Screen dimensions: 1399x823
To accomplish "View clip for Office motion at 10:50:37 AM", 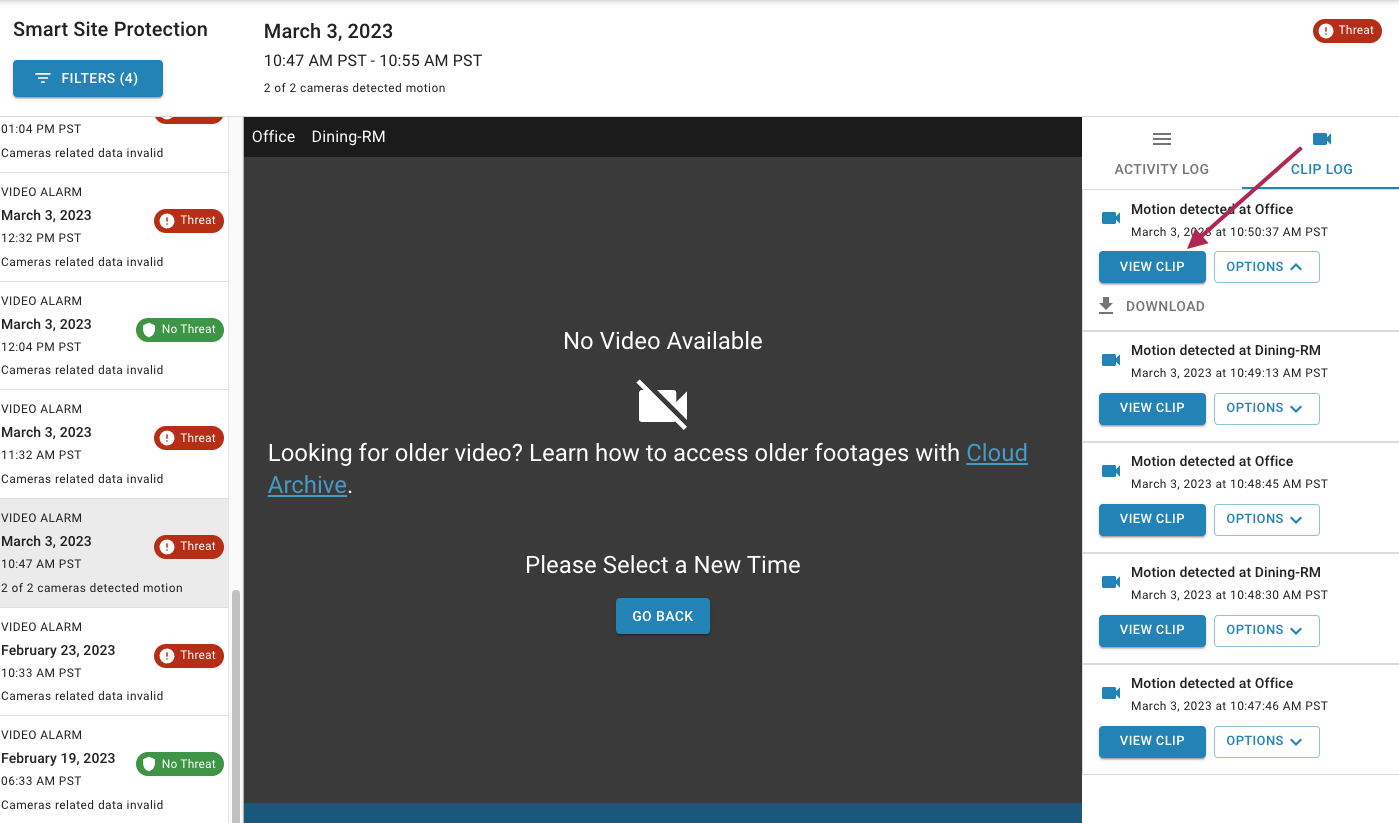I will click(x=1152, y=267).
